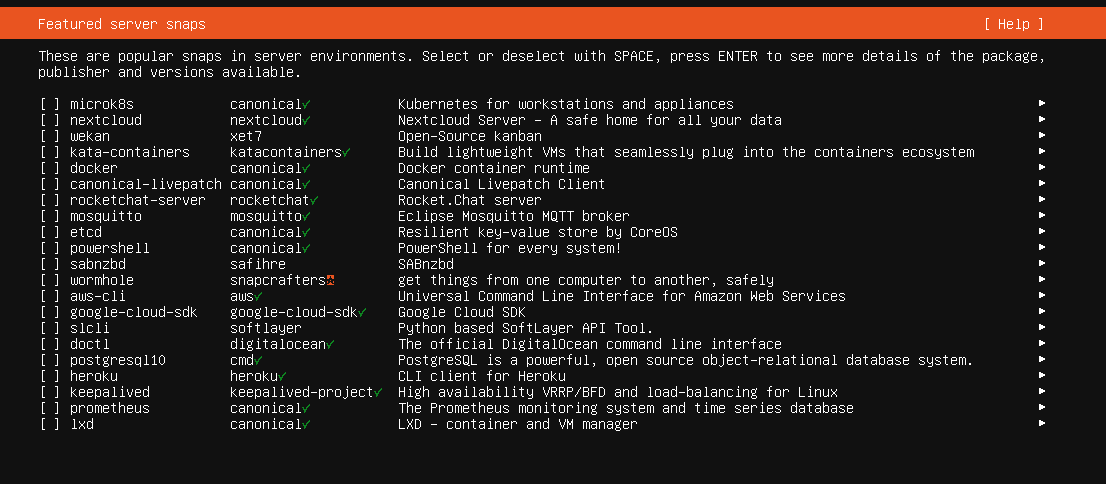Click the orange star badge next to snapcrafters
Image resolution: width=1106 pixels, height=484 pixels.
(x=330, y=281)
